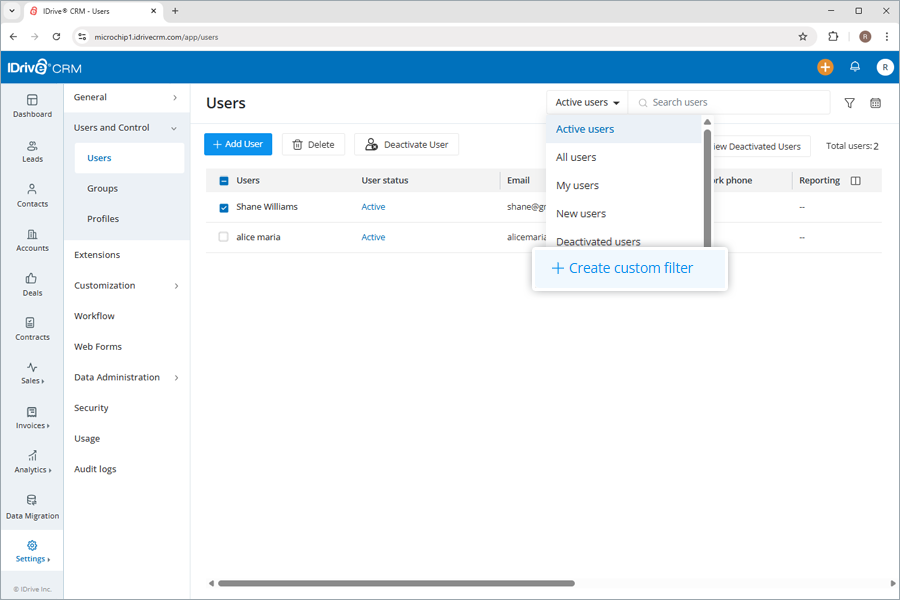Expand the Data Administration section
This screenshot has width=900, height=600.
[119, 377]
